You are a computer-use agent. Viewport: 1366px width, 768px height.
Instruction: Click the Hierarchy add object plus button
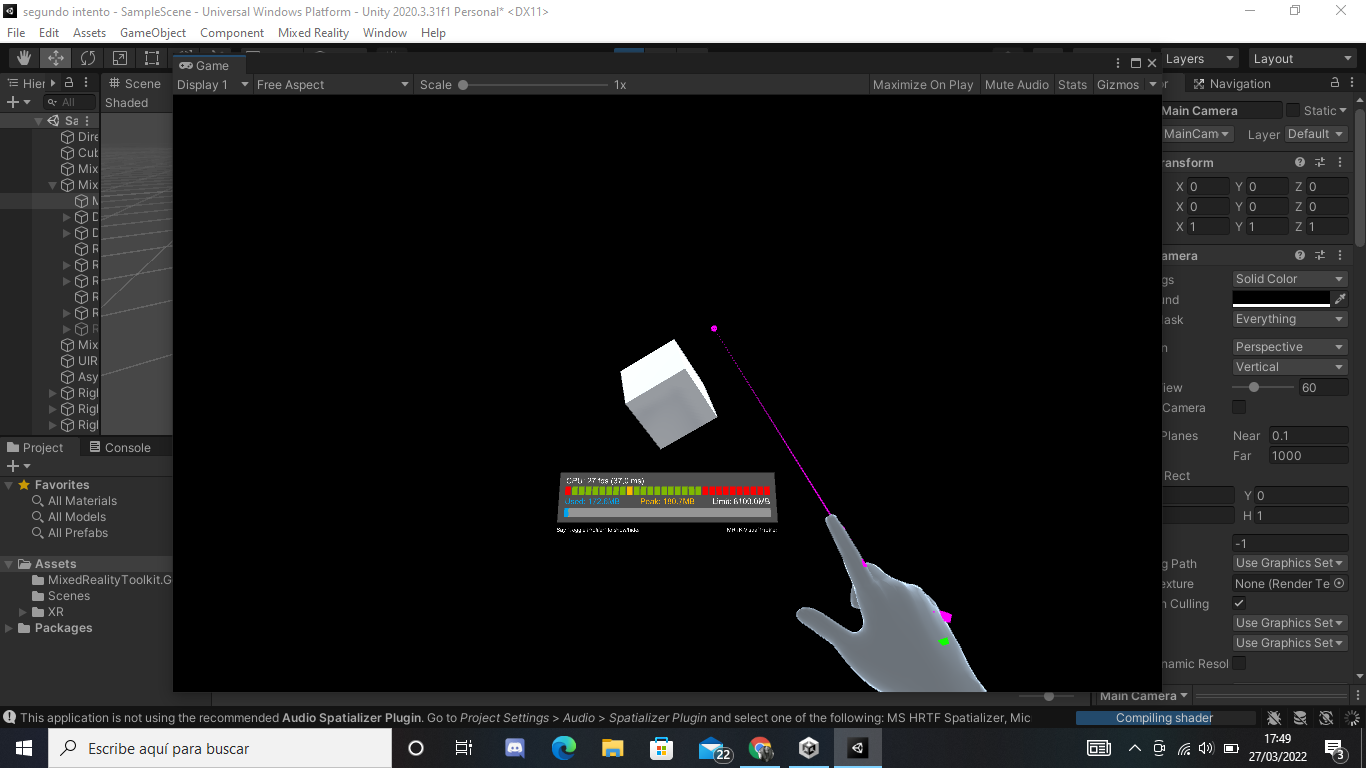[x=12, y=102]
